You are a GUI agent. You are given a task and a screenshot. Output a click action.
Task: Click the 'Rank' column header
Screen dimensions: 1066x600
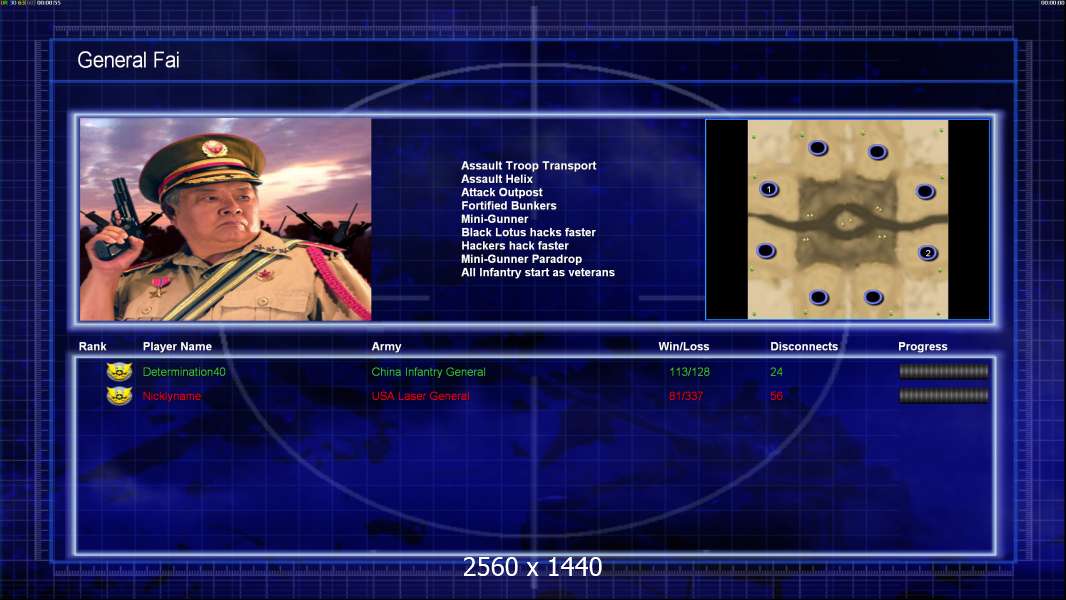(92, 347)
